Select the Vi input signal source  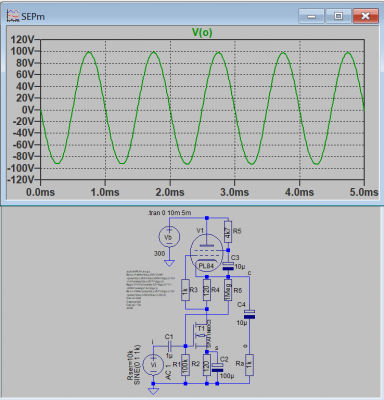153,365
